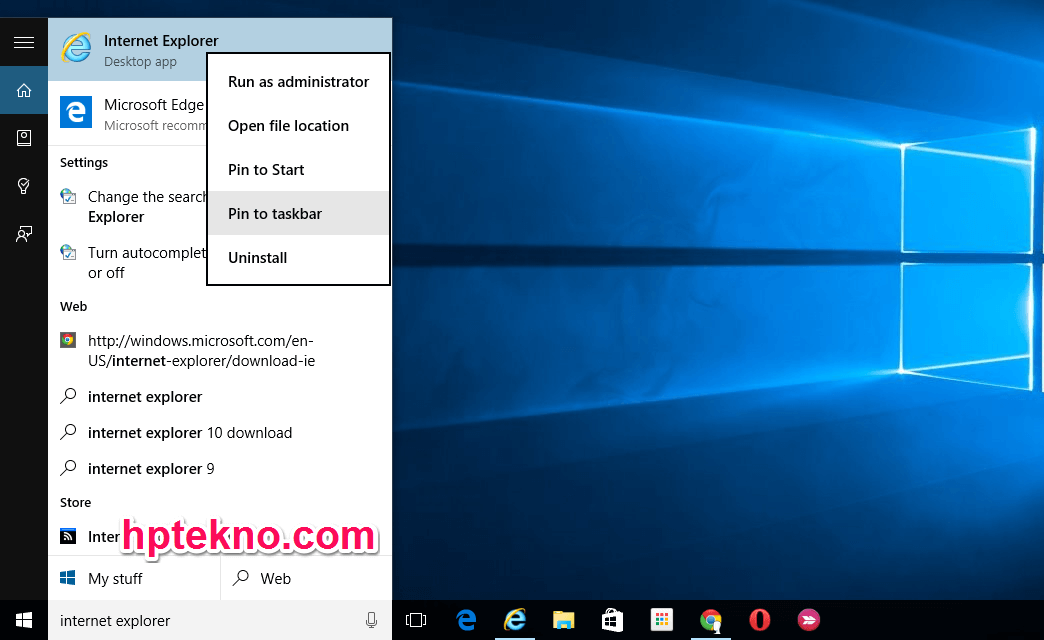This screenshot has height=640, width=1044.
Task: Launch Internet Explorer from the taskbar
Action: [515, 621]
